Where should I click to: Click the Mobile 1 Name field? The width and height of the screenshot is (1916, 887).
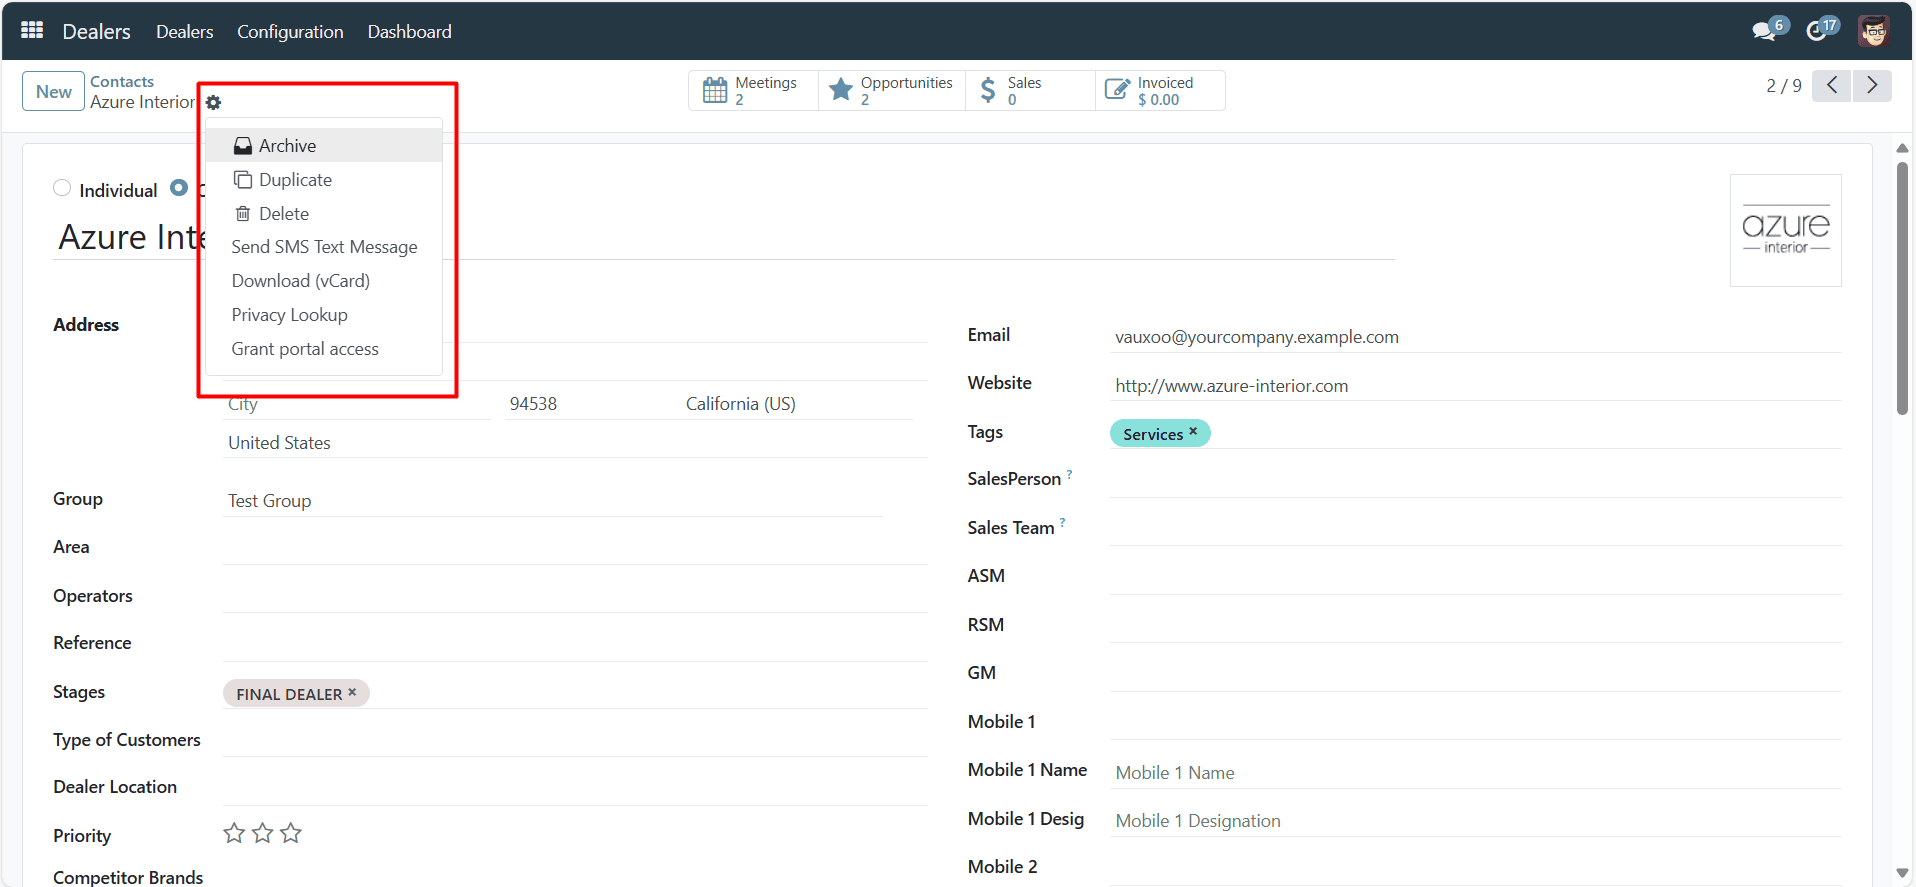pyautogui.click(x=1476, y=772)
